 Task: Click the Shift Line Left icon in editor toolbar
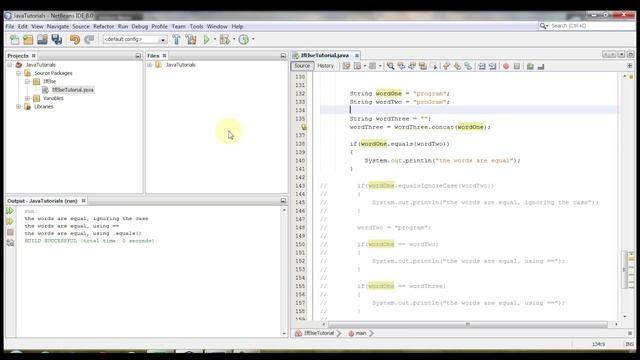click(482, 66)
